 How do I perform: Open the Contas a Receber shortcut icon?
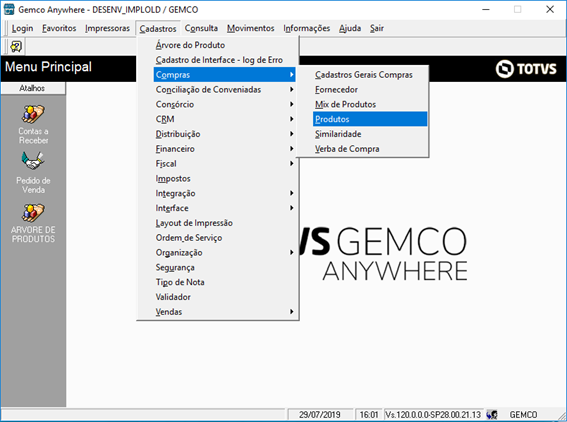33,114
